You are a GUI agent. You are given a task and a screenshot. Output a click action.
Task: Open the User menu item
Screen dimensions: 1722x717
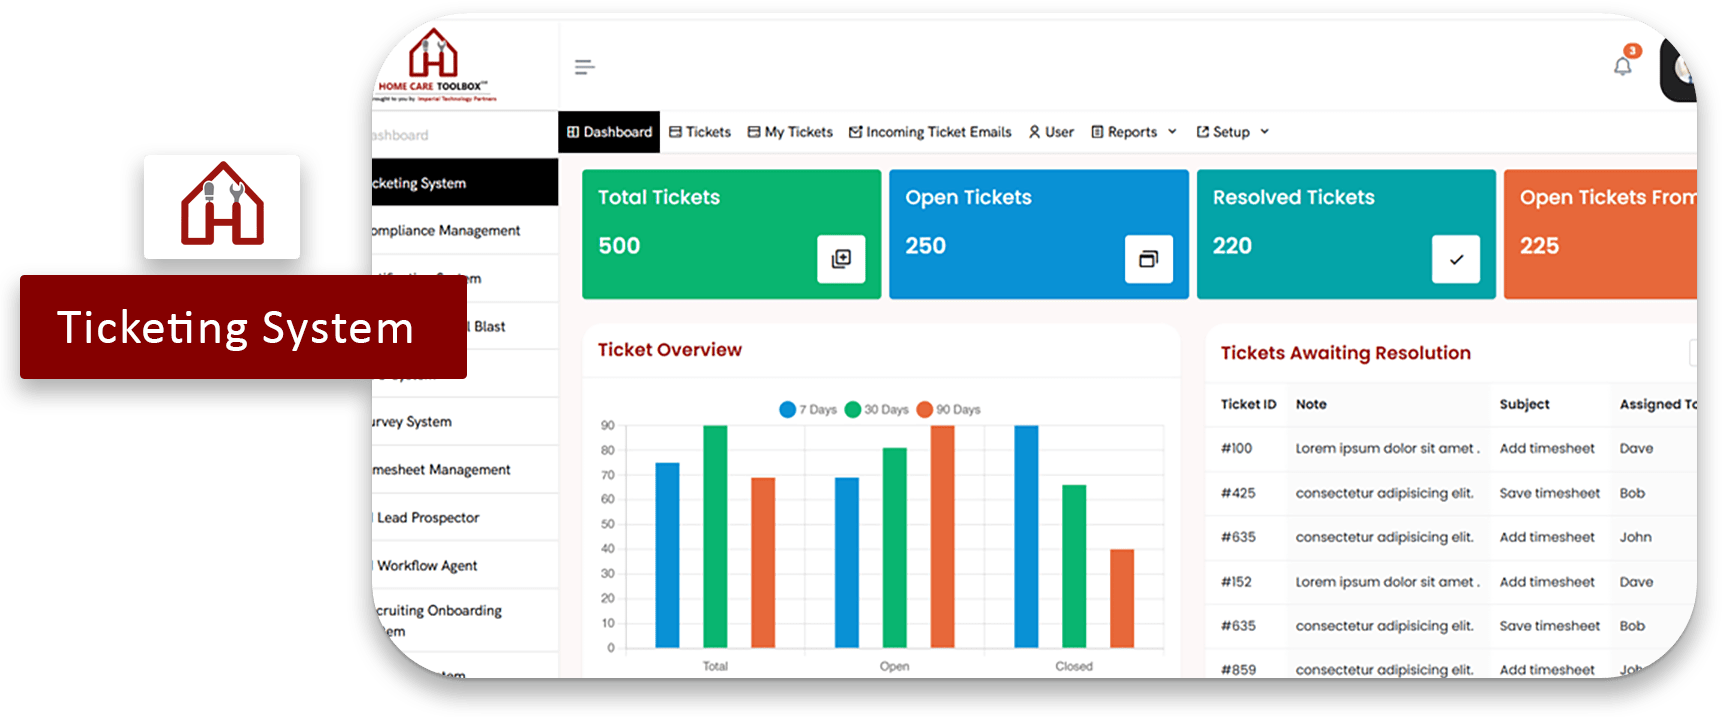(1051, 132)
